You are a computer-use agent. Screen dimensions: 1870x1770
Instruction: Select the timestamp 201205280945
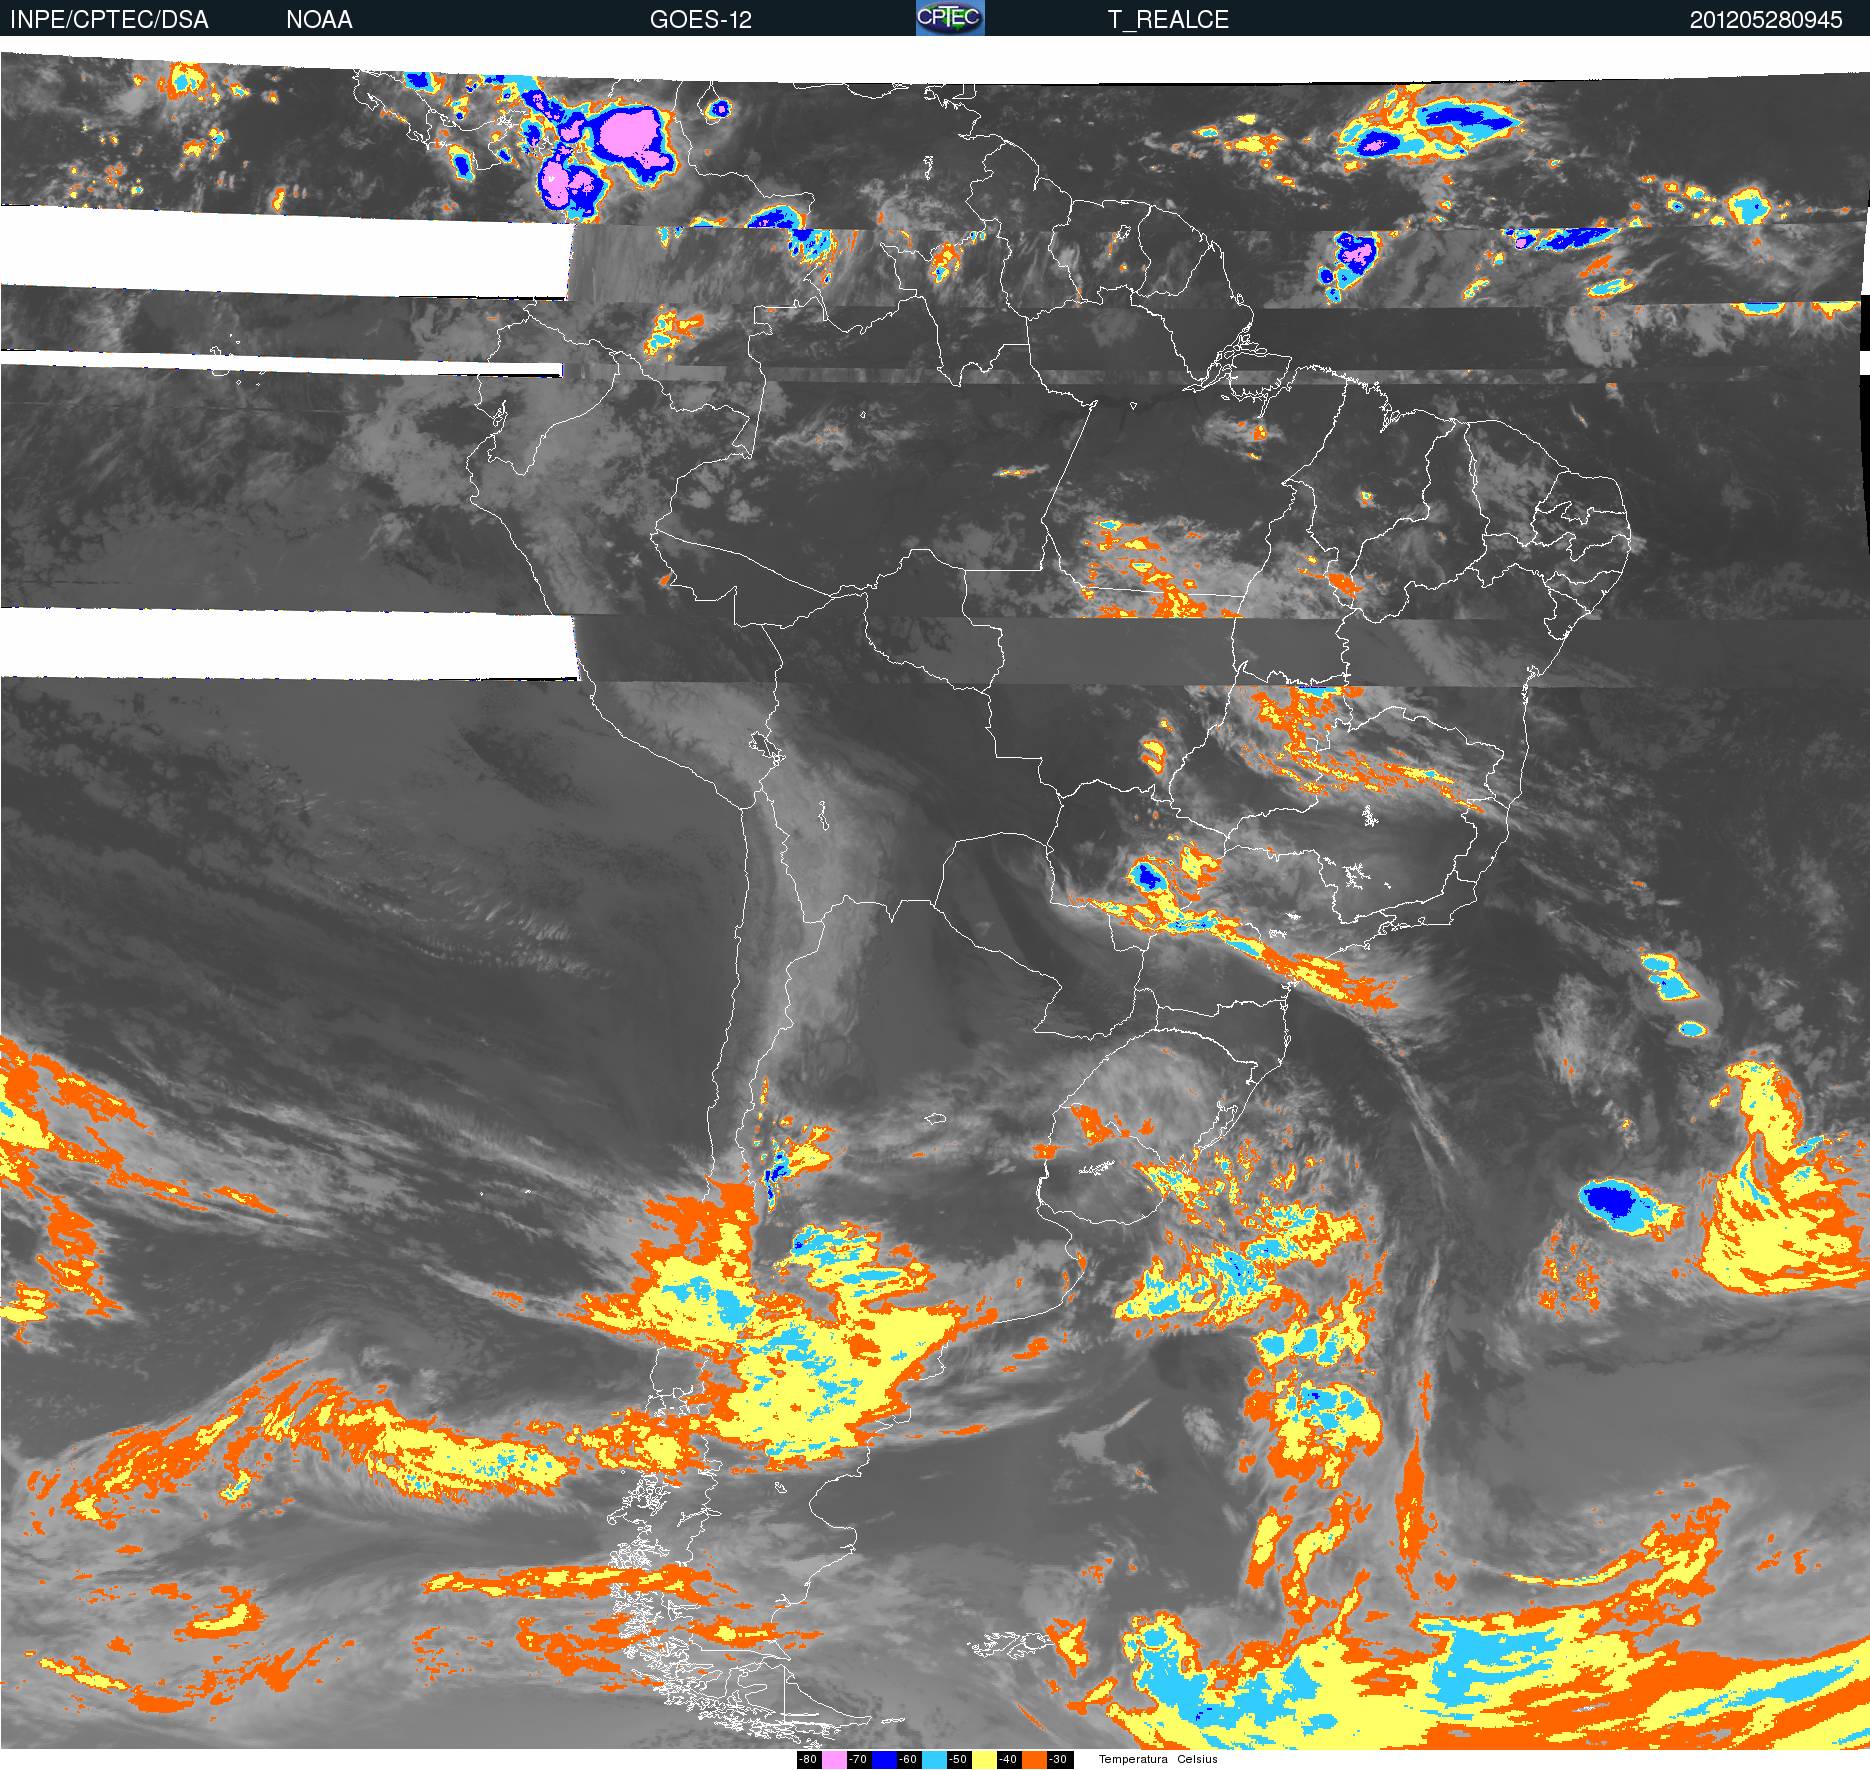pos(1766,19)
